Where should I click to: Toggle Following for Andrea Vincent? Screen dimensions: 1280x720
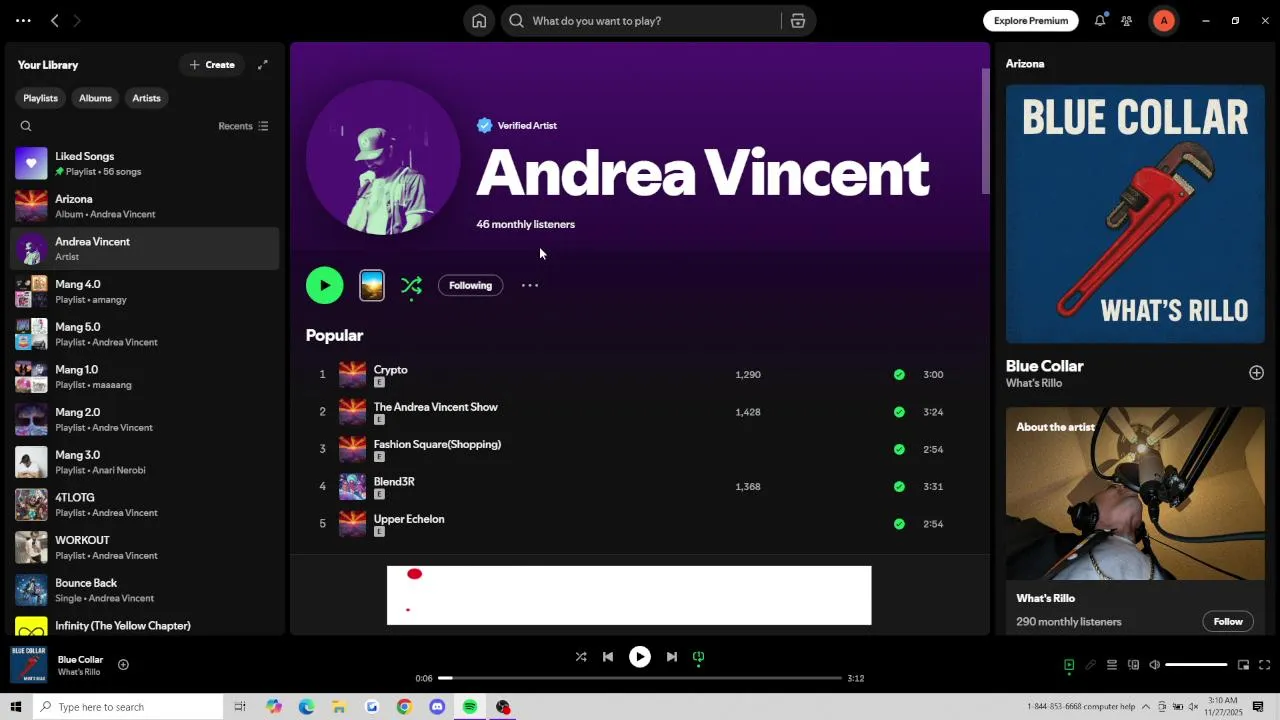pos(470,286)
